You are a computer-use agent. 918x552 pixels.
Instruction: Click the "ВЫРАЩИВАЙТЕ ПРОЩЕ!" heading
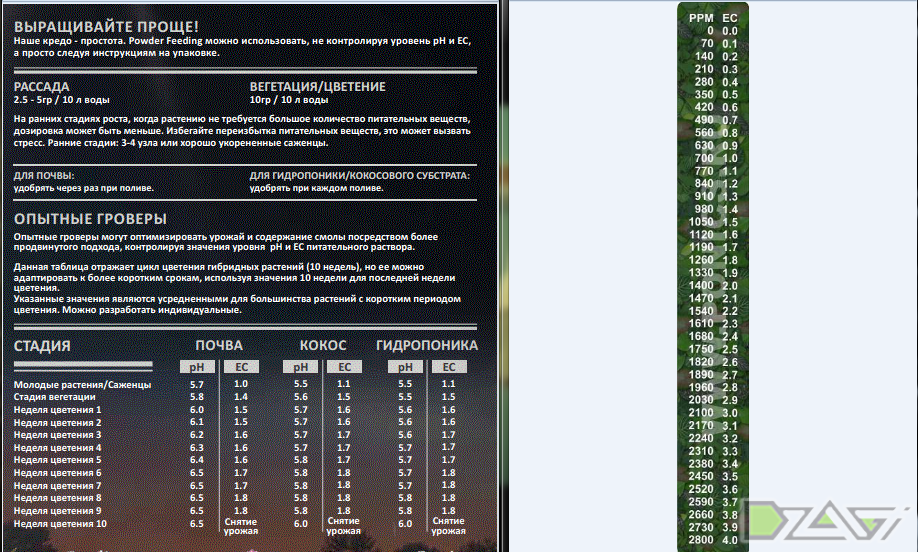(106, 27)
